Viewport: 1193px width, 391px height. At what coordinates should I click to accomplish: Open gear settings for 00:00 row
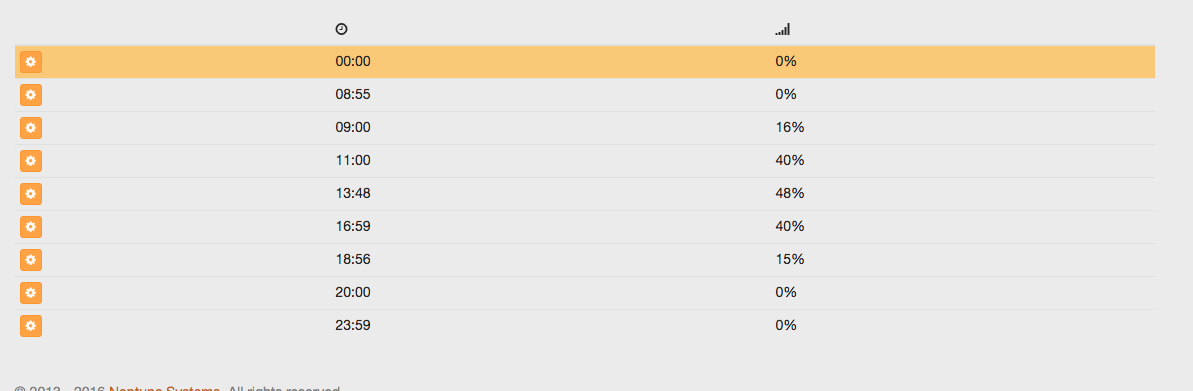[30, 62]
